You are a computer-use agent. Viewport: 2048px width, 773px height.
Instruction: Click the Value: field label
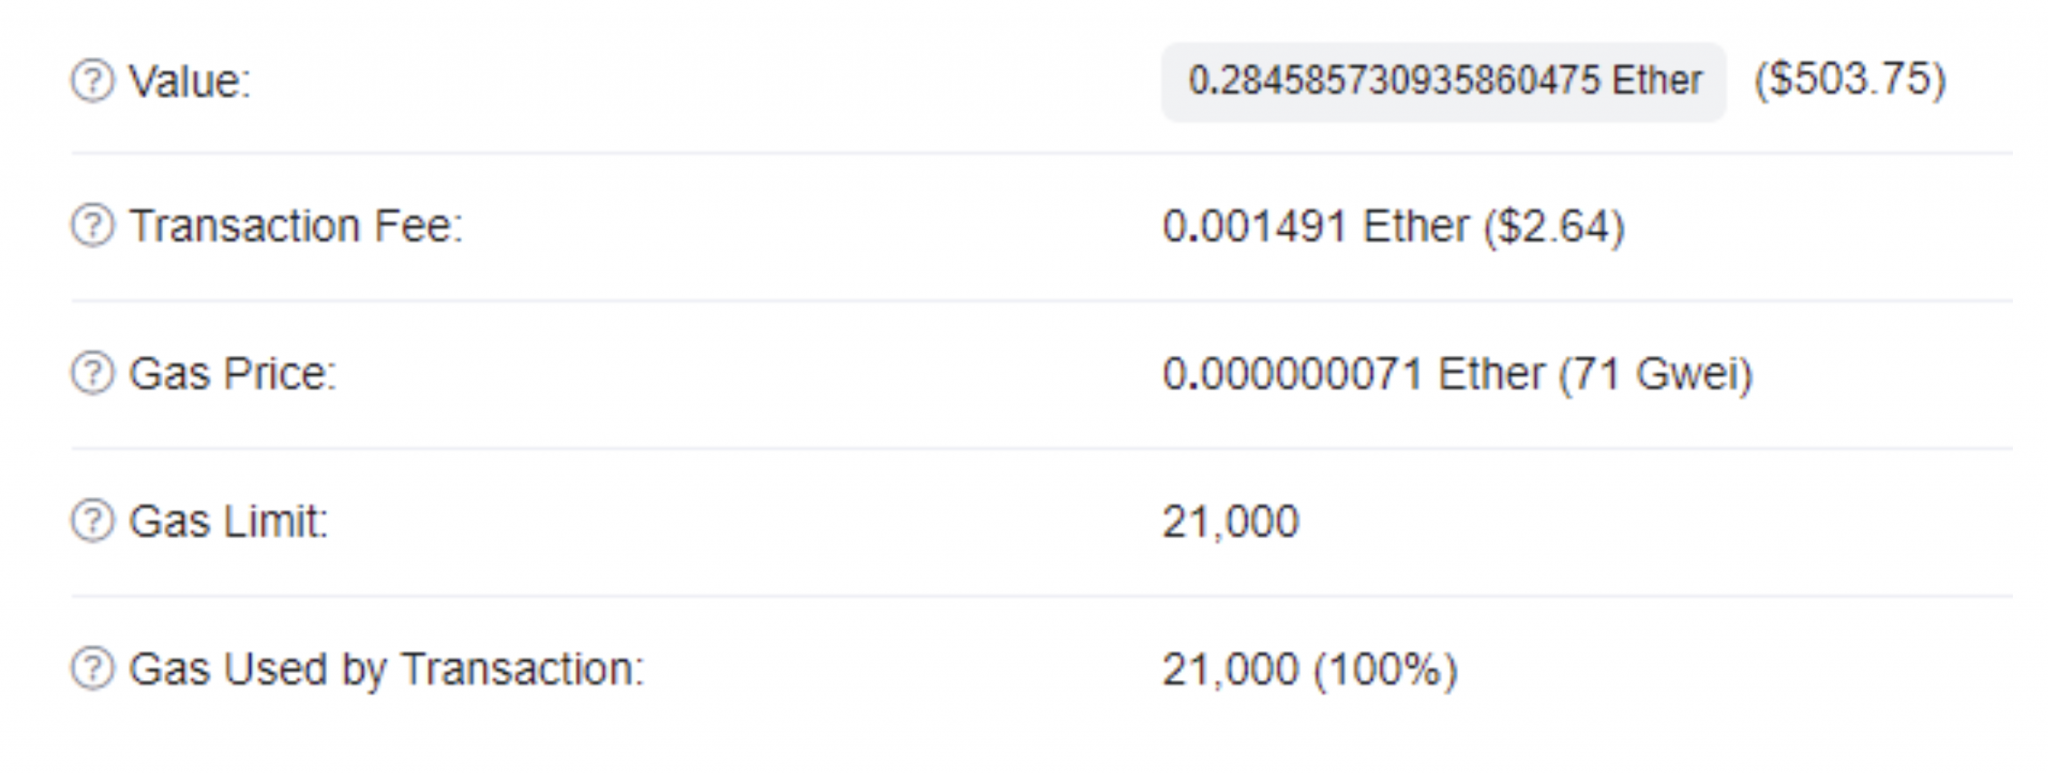[190, 81]
